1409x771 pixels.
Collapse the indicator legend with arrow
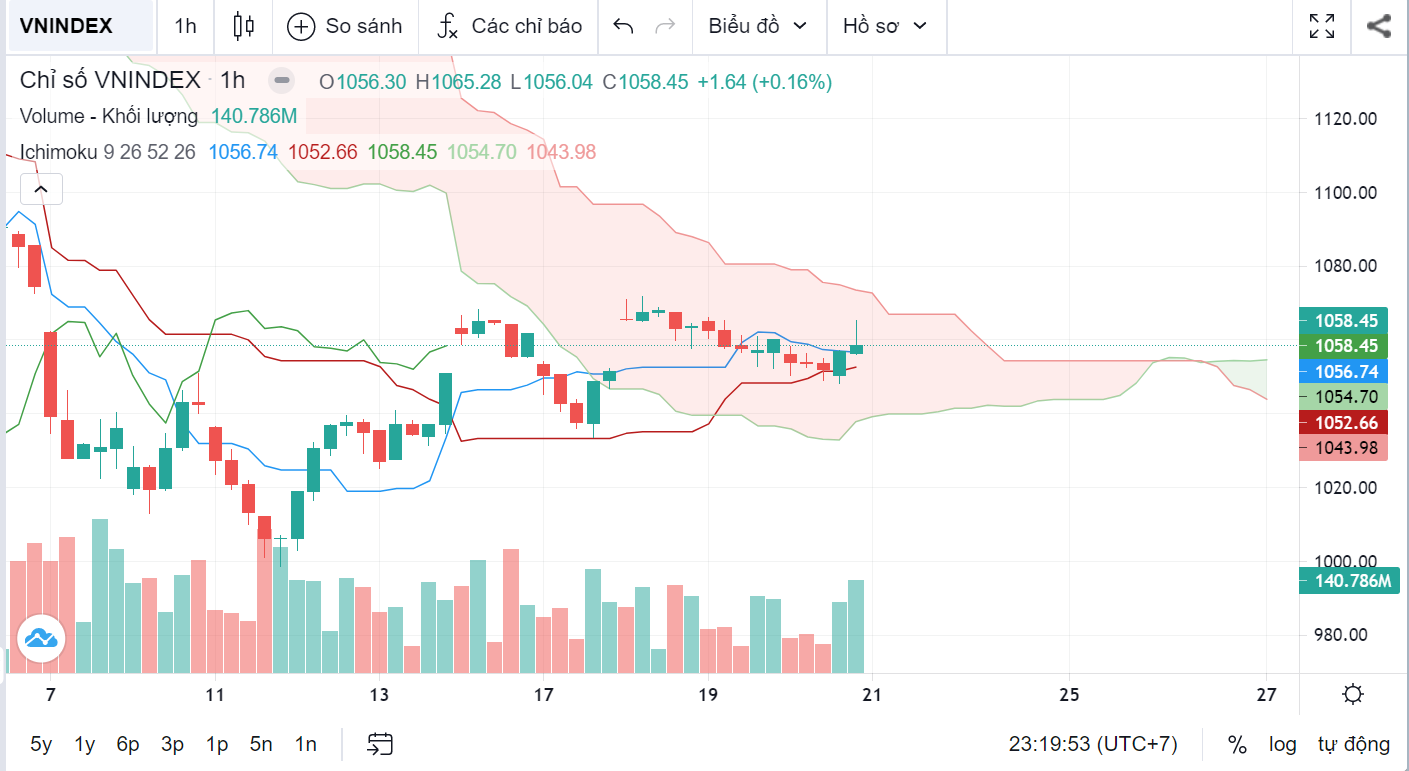coord(41,188)
